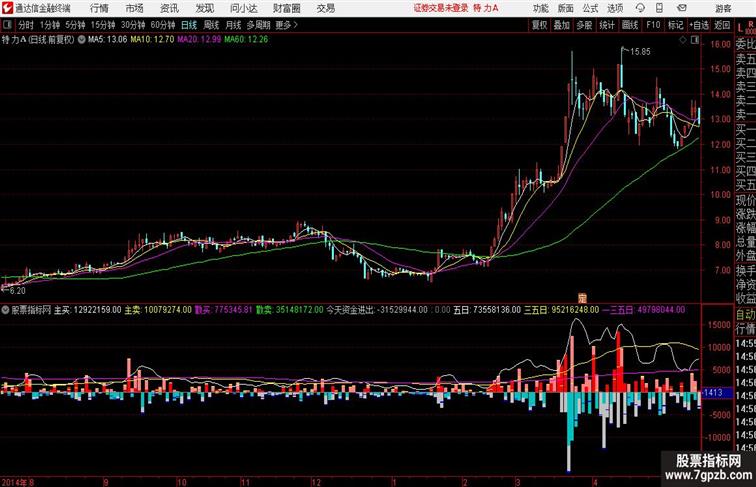Click the 主买: 12922159.00 value

tap(88, 310)
